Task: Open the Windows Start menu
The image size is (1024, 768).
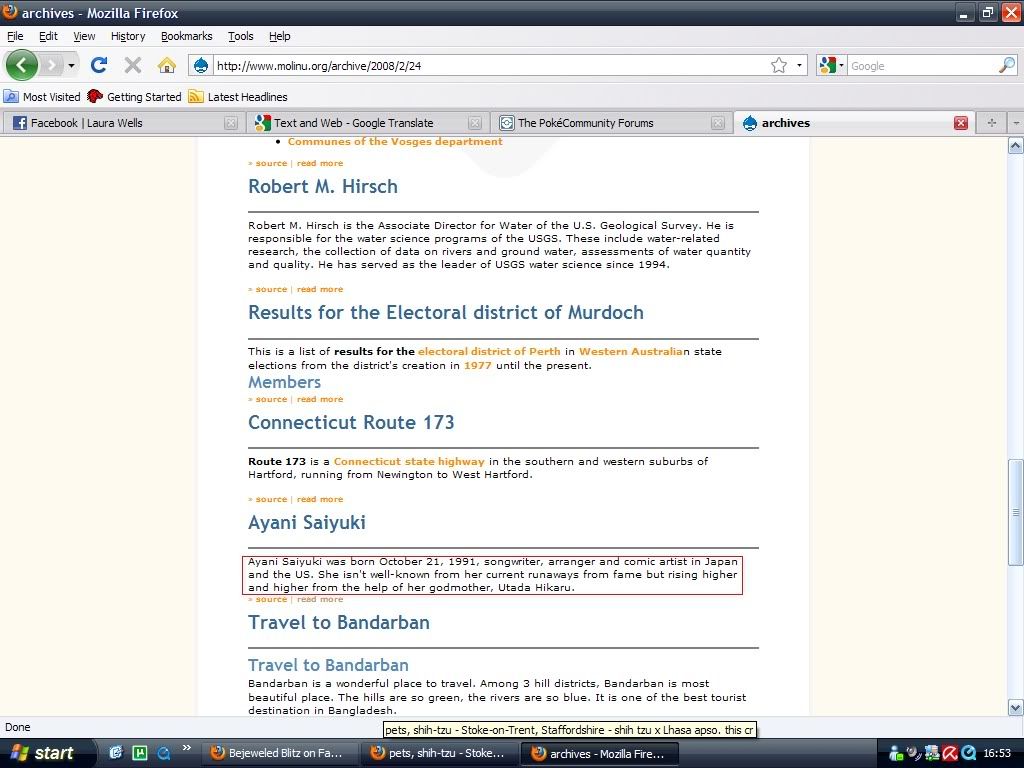Action: [x=42, y=753]
